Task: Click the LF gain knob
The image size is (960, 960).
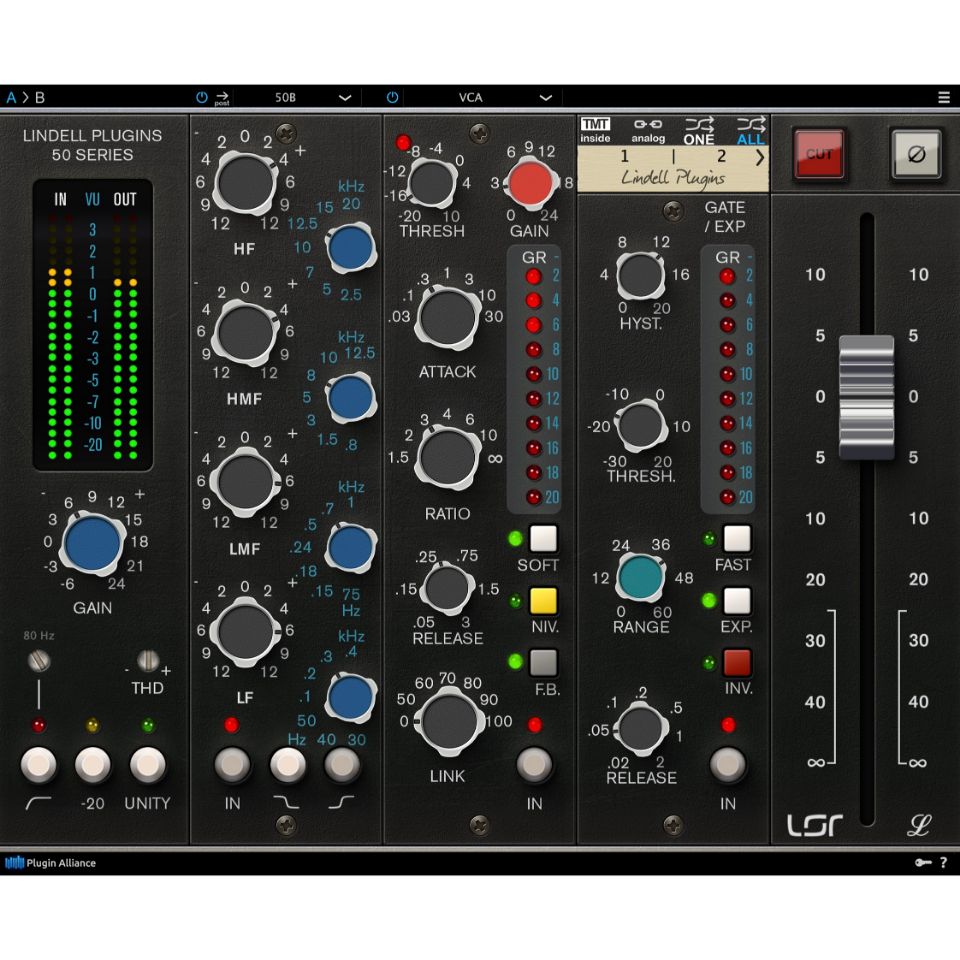Action: pyautogui.click(x=245, y=631)
